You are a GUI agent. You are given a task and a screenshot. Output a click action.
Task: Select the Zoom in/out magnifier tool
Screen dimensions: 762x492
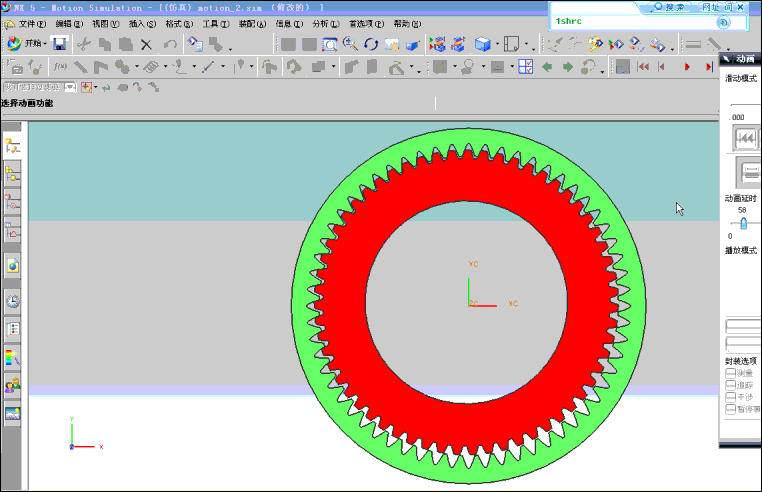click(x=350, y=44)
